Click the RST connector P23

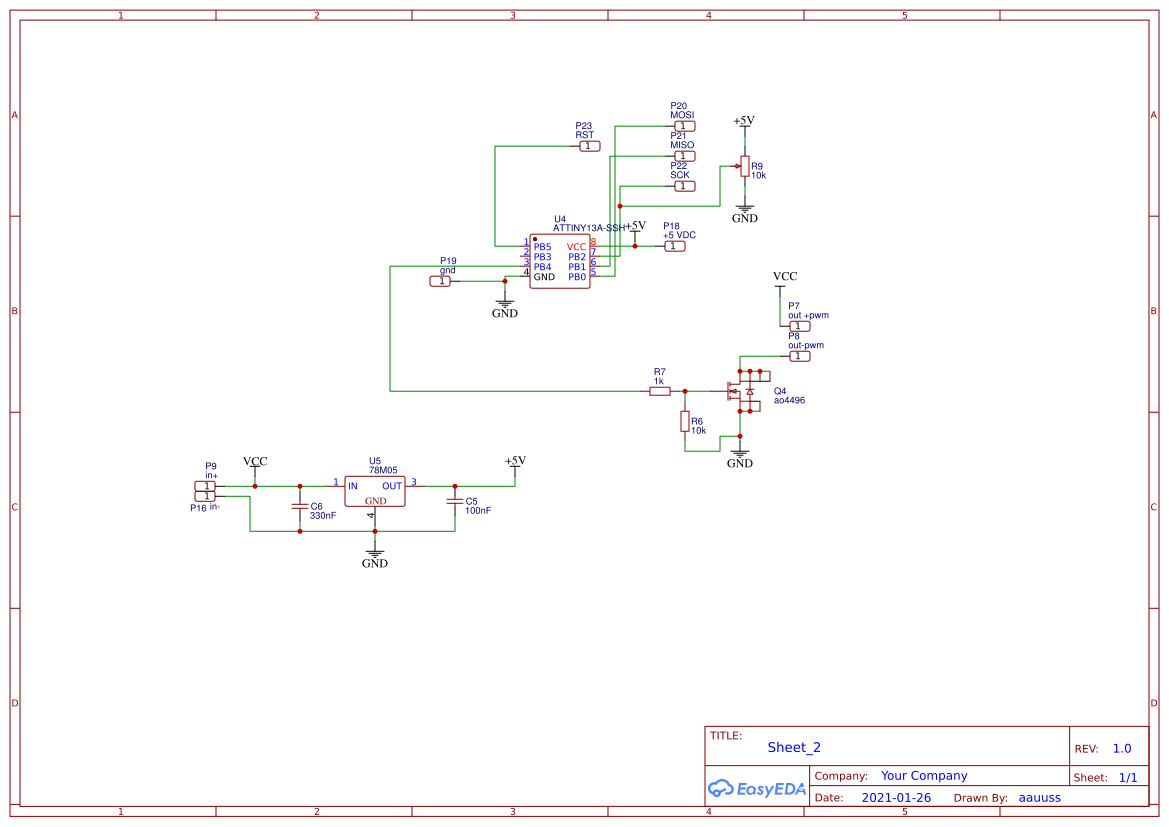click(x=589, y=145)
